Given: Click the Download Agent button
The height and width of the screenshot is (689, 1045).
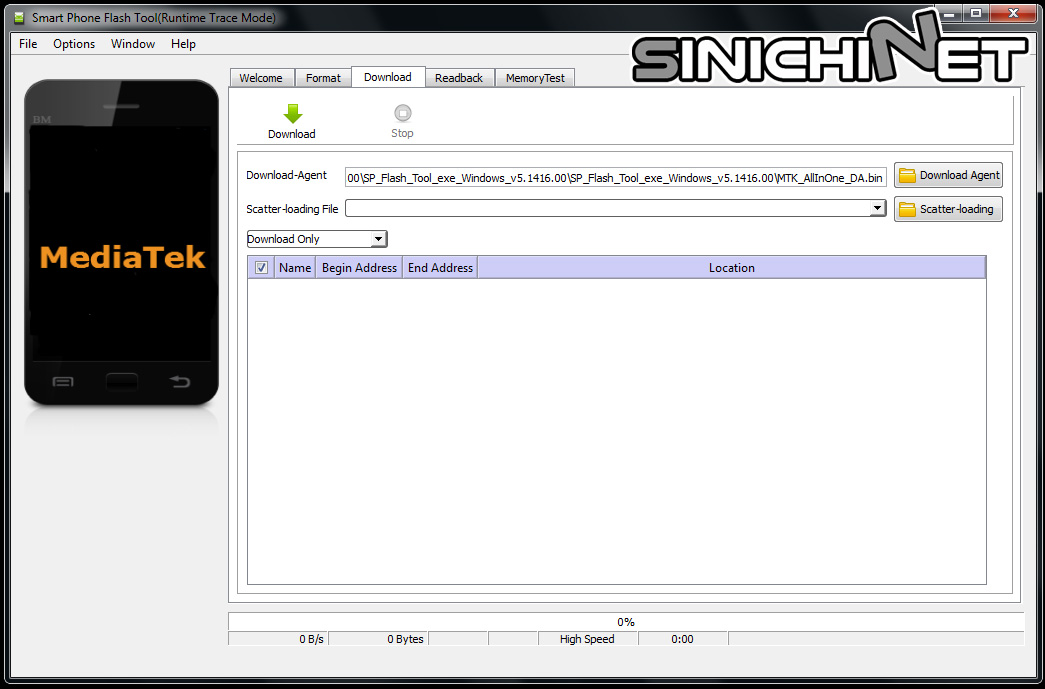Looking at the screenshot, I should (948, 174).
